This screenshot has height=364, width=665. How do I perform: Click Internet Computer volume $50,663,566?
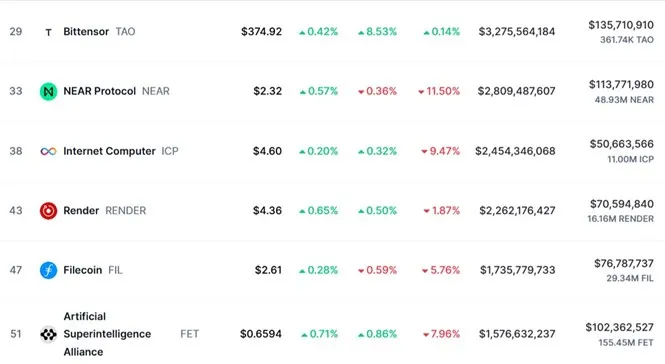click(622, 144)
